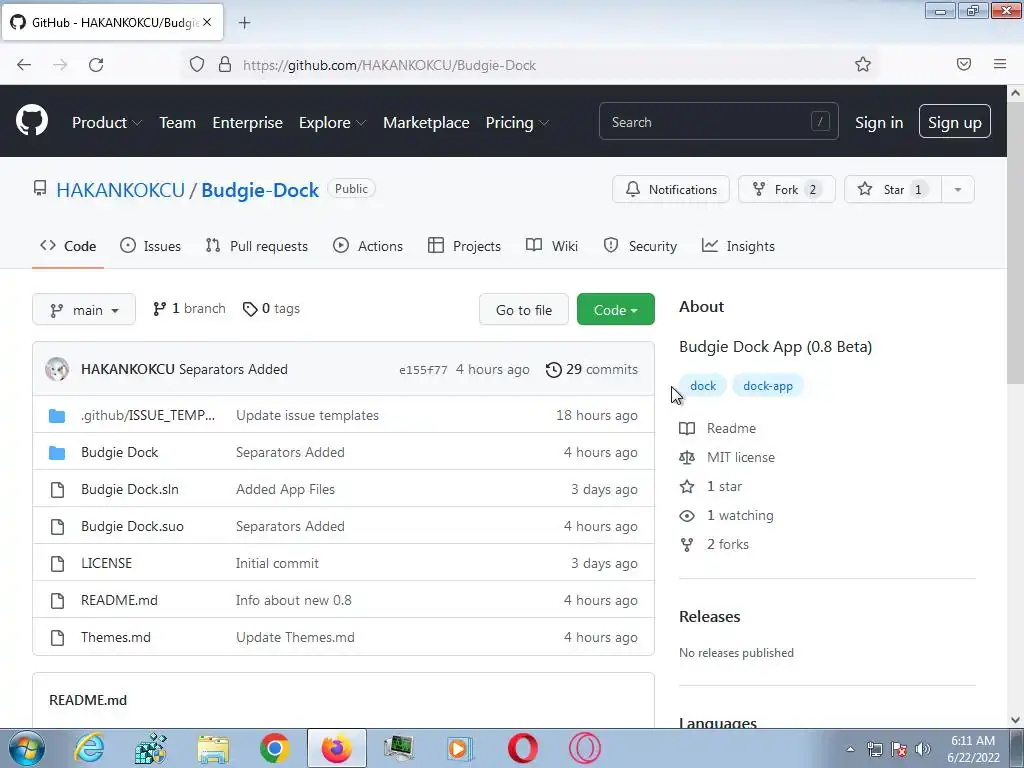Image resolution: width=1024 pixels, height=768 pixels.
Task: Click the Windows Start button
Action: click(27, 748)
